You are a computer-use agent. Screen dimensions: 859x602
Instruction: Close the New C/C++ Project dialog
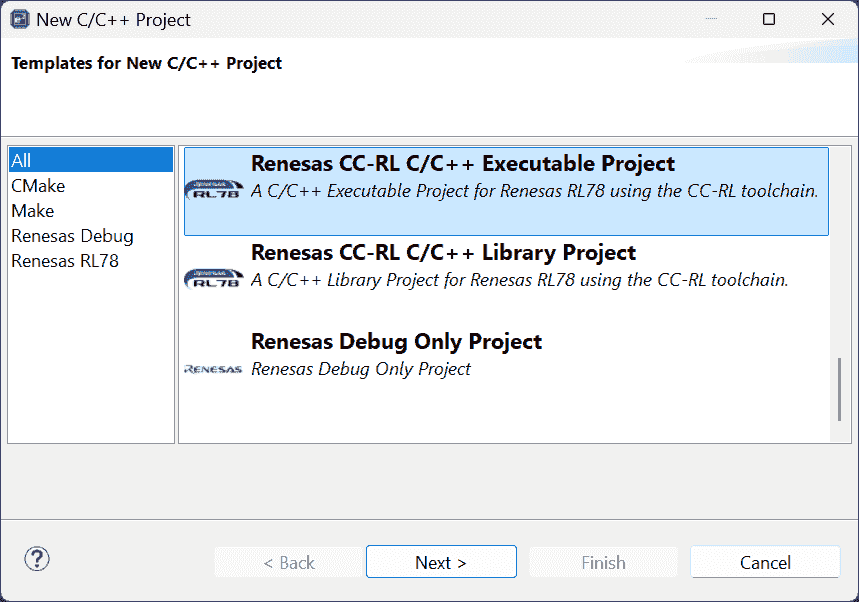coord(828,19)
